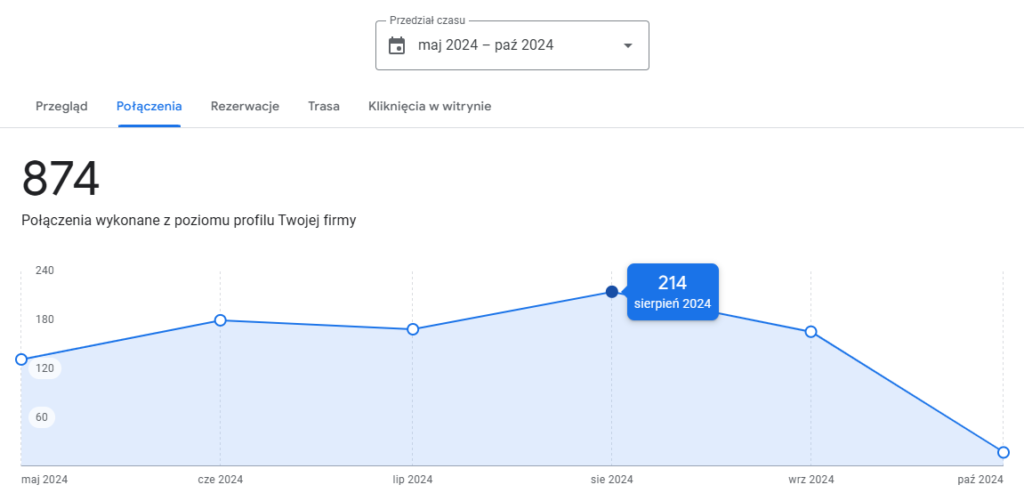Click the chart data point for May 2024

click(21, 359)
